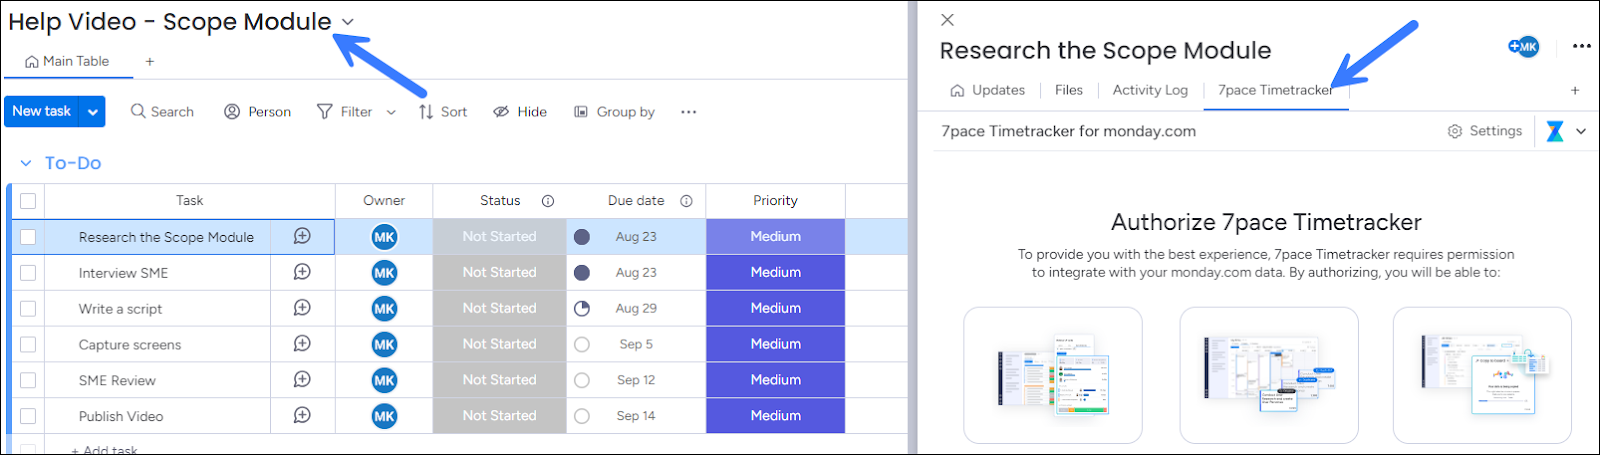Add a new board view next to Main Table

point(150,62)
